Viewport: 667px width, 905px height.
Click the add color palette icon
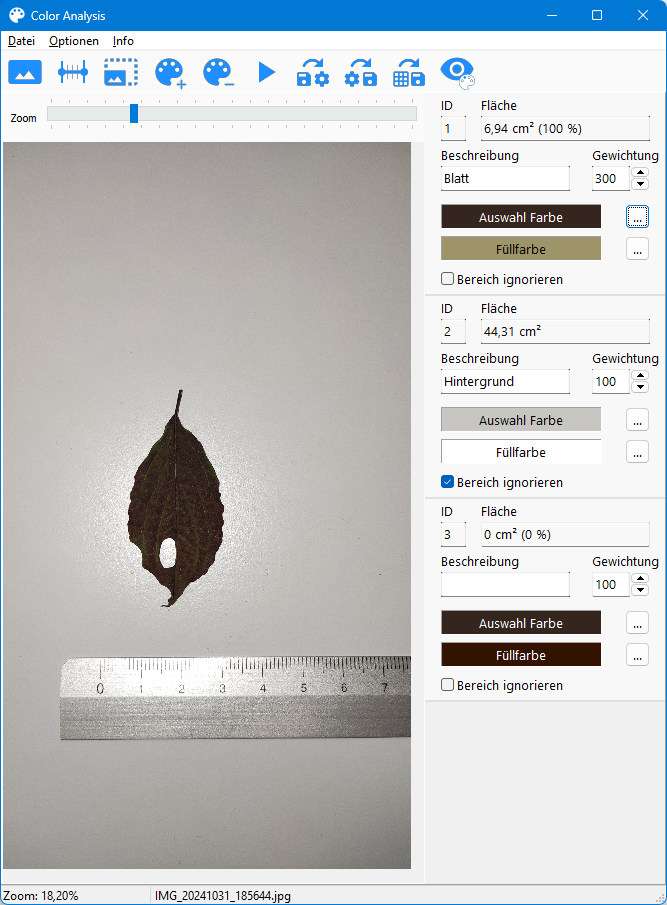(170, 72)
